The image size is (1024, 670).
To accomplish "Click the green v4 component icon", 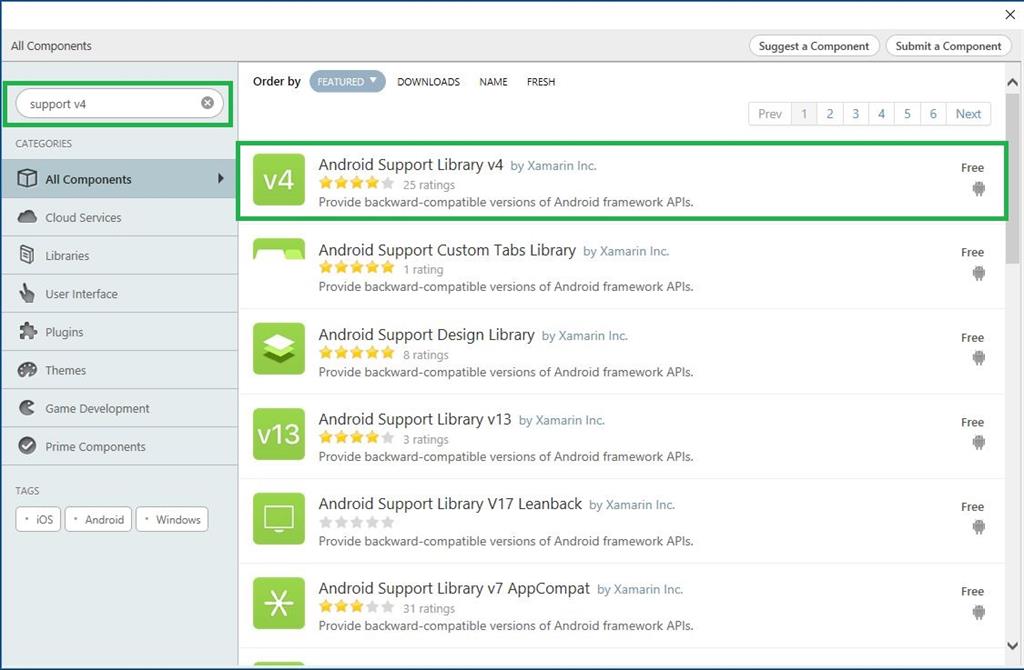I will coord(279,180).
